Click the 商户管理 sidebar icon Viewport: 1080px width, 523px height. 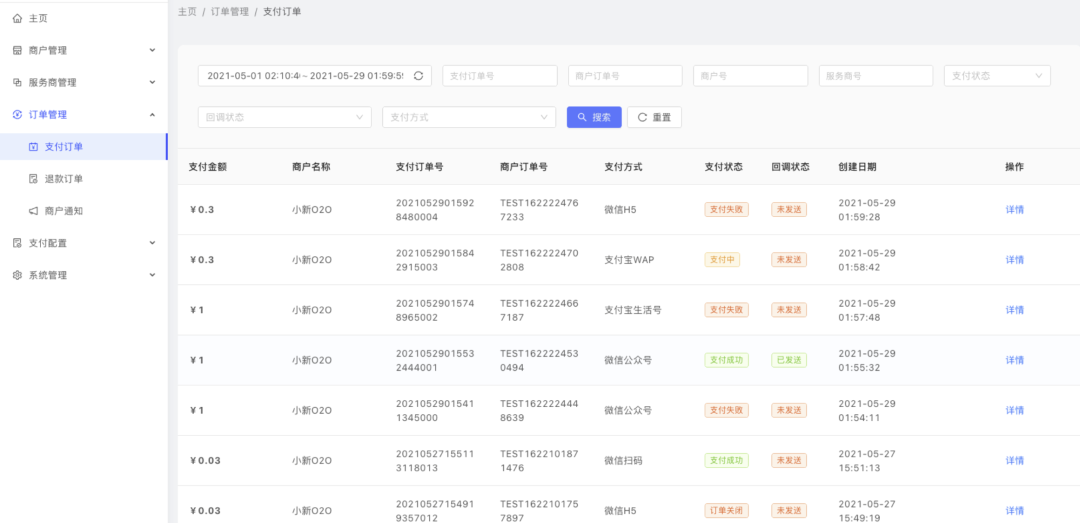pyautogui.click(x=17, y=50)
